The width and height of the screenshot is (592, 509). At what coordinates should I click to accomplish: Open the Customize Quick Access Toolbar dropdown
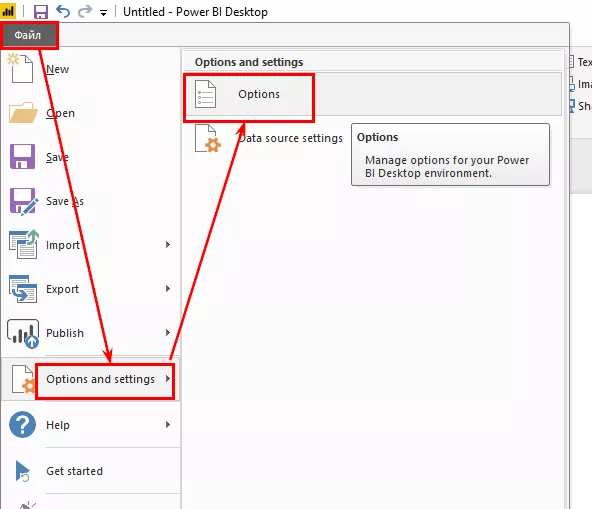pos(103,13)
